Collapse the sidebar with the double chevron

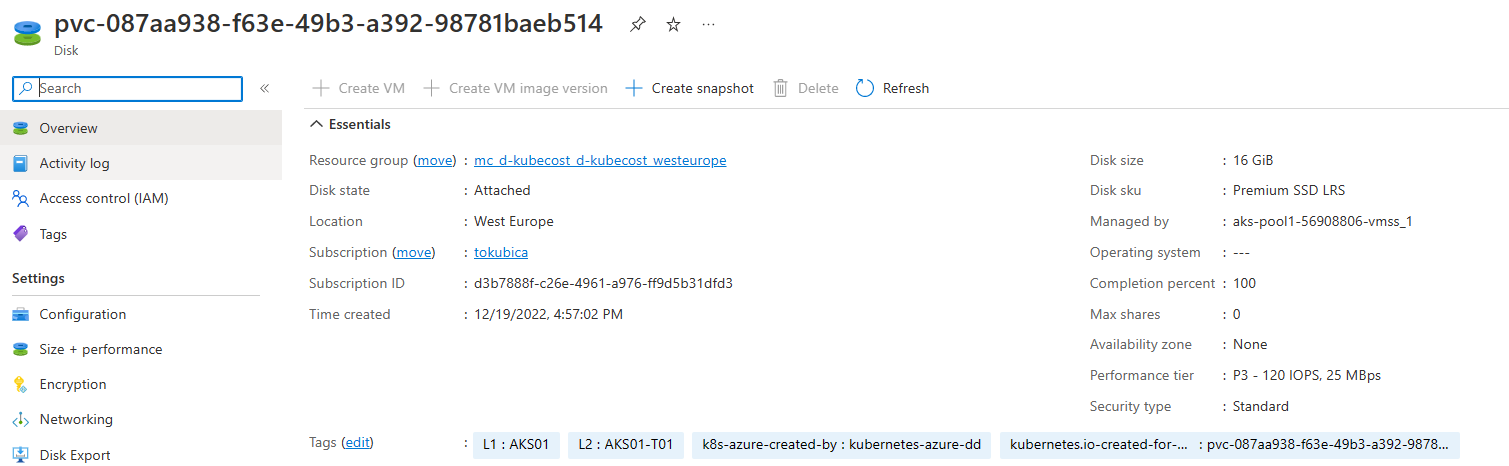[265, 88]
